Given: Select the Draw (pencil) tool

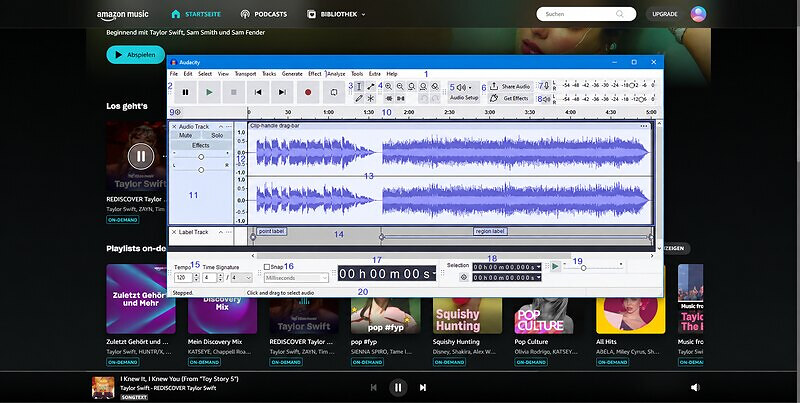Looking at the screenshot, I should 359,98.
